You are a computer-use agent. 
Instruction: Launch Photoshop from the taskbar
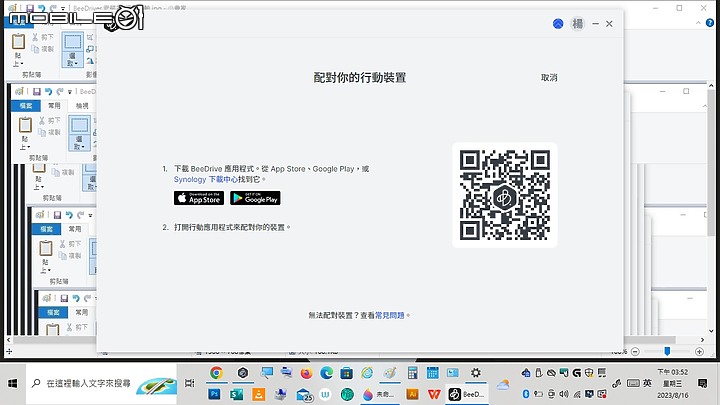coord(214,394)
